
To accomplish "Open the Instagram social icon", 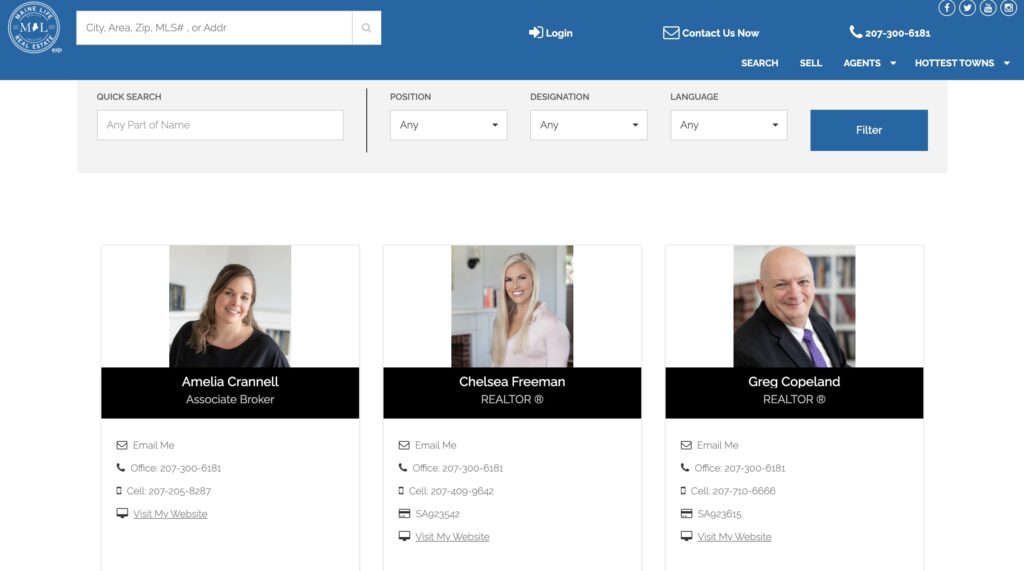I will [1009, 8].
